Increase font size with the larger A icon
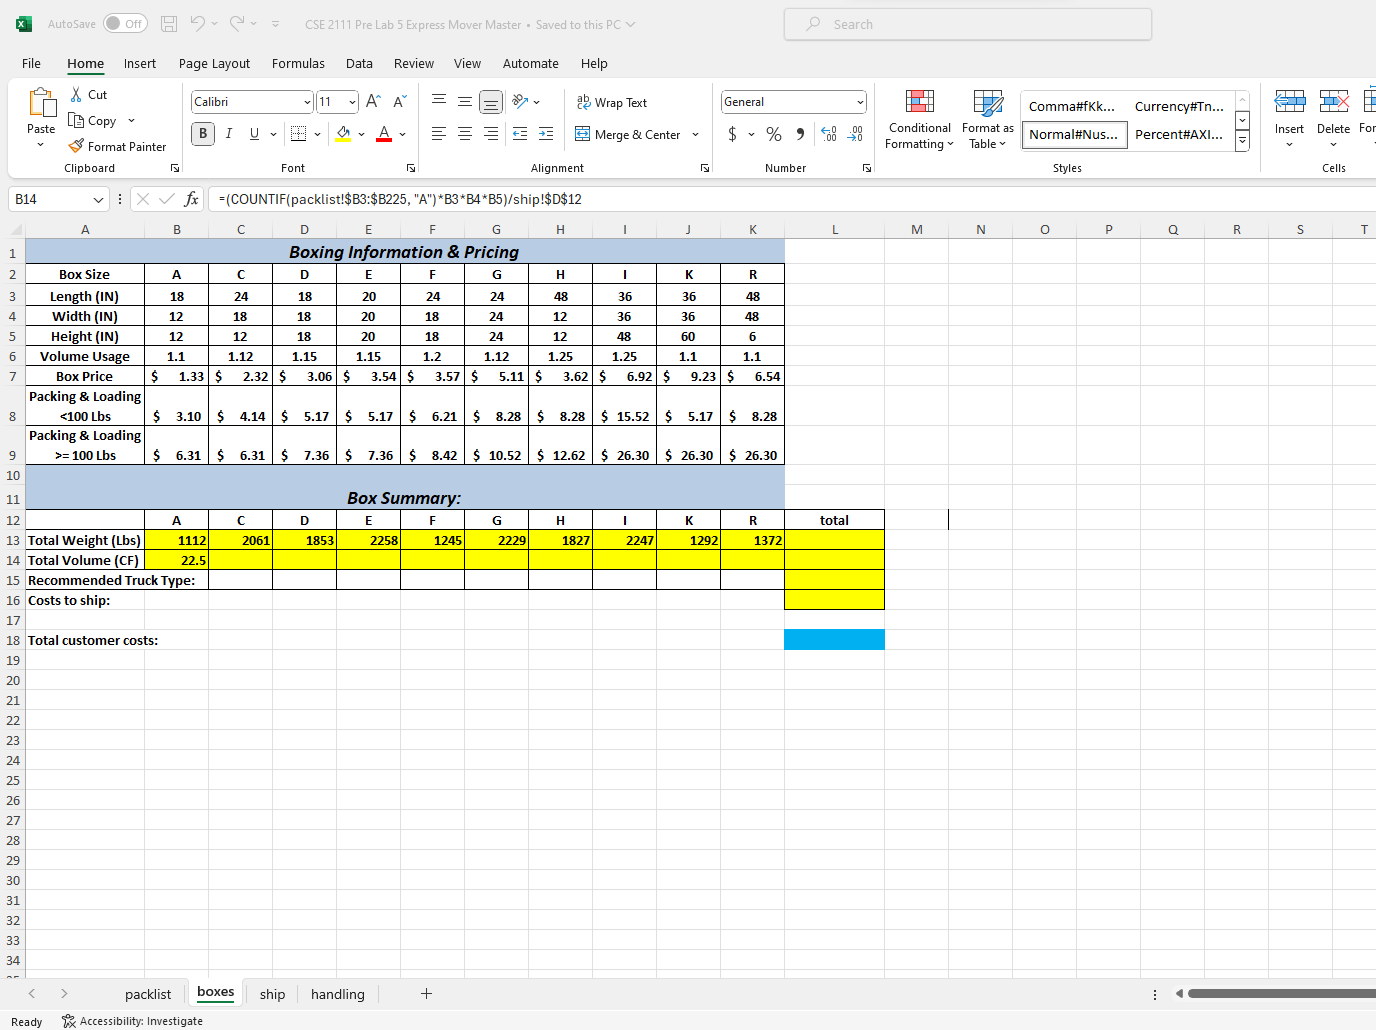Image resolution: width=1376 pixels, height=1030 pixels. pos(373,102)
